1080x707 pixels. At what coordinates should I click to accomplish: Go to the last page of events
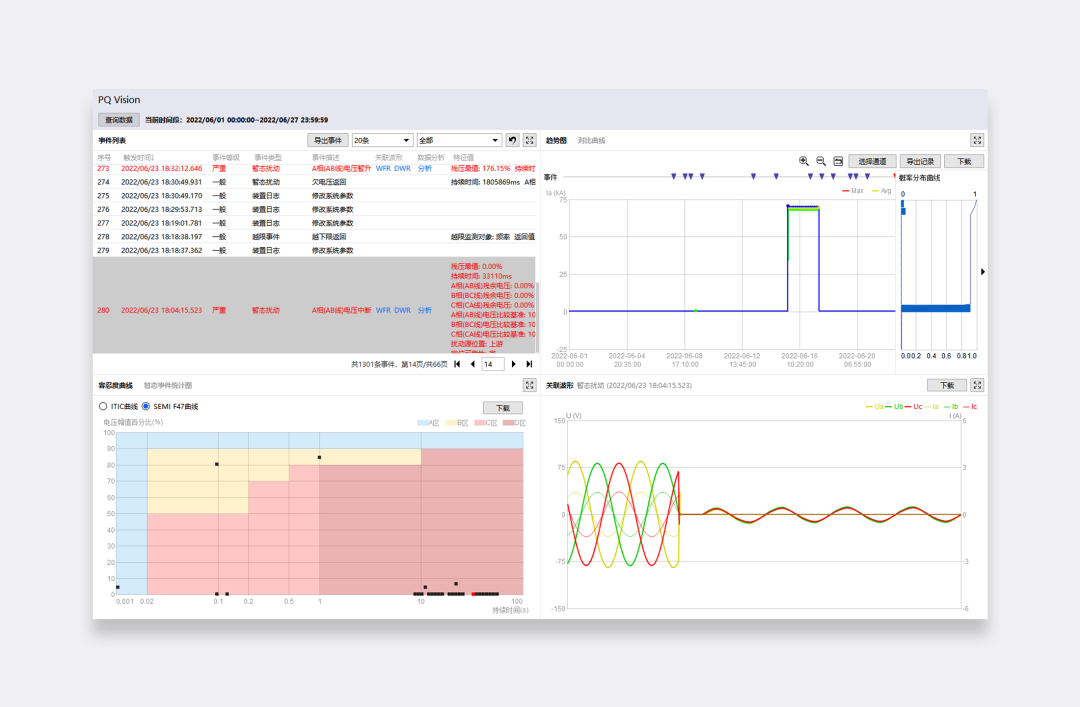tap(529, 365)
